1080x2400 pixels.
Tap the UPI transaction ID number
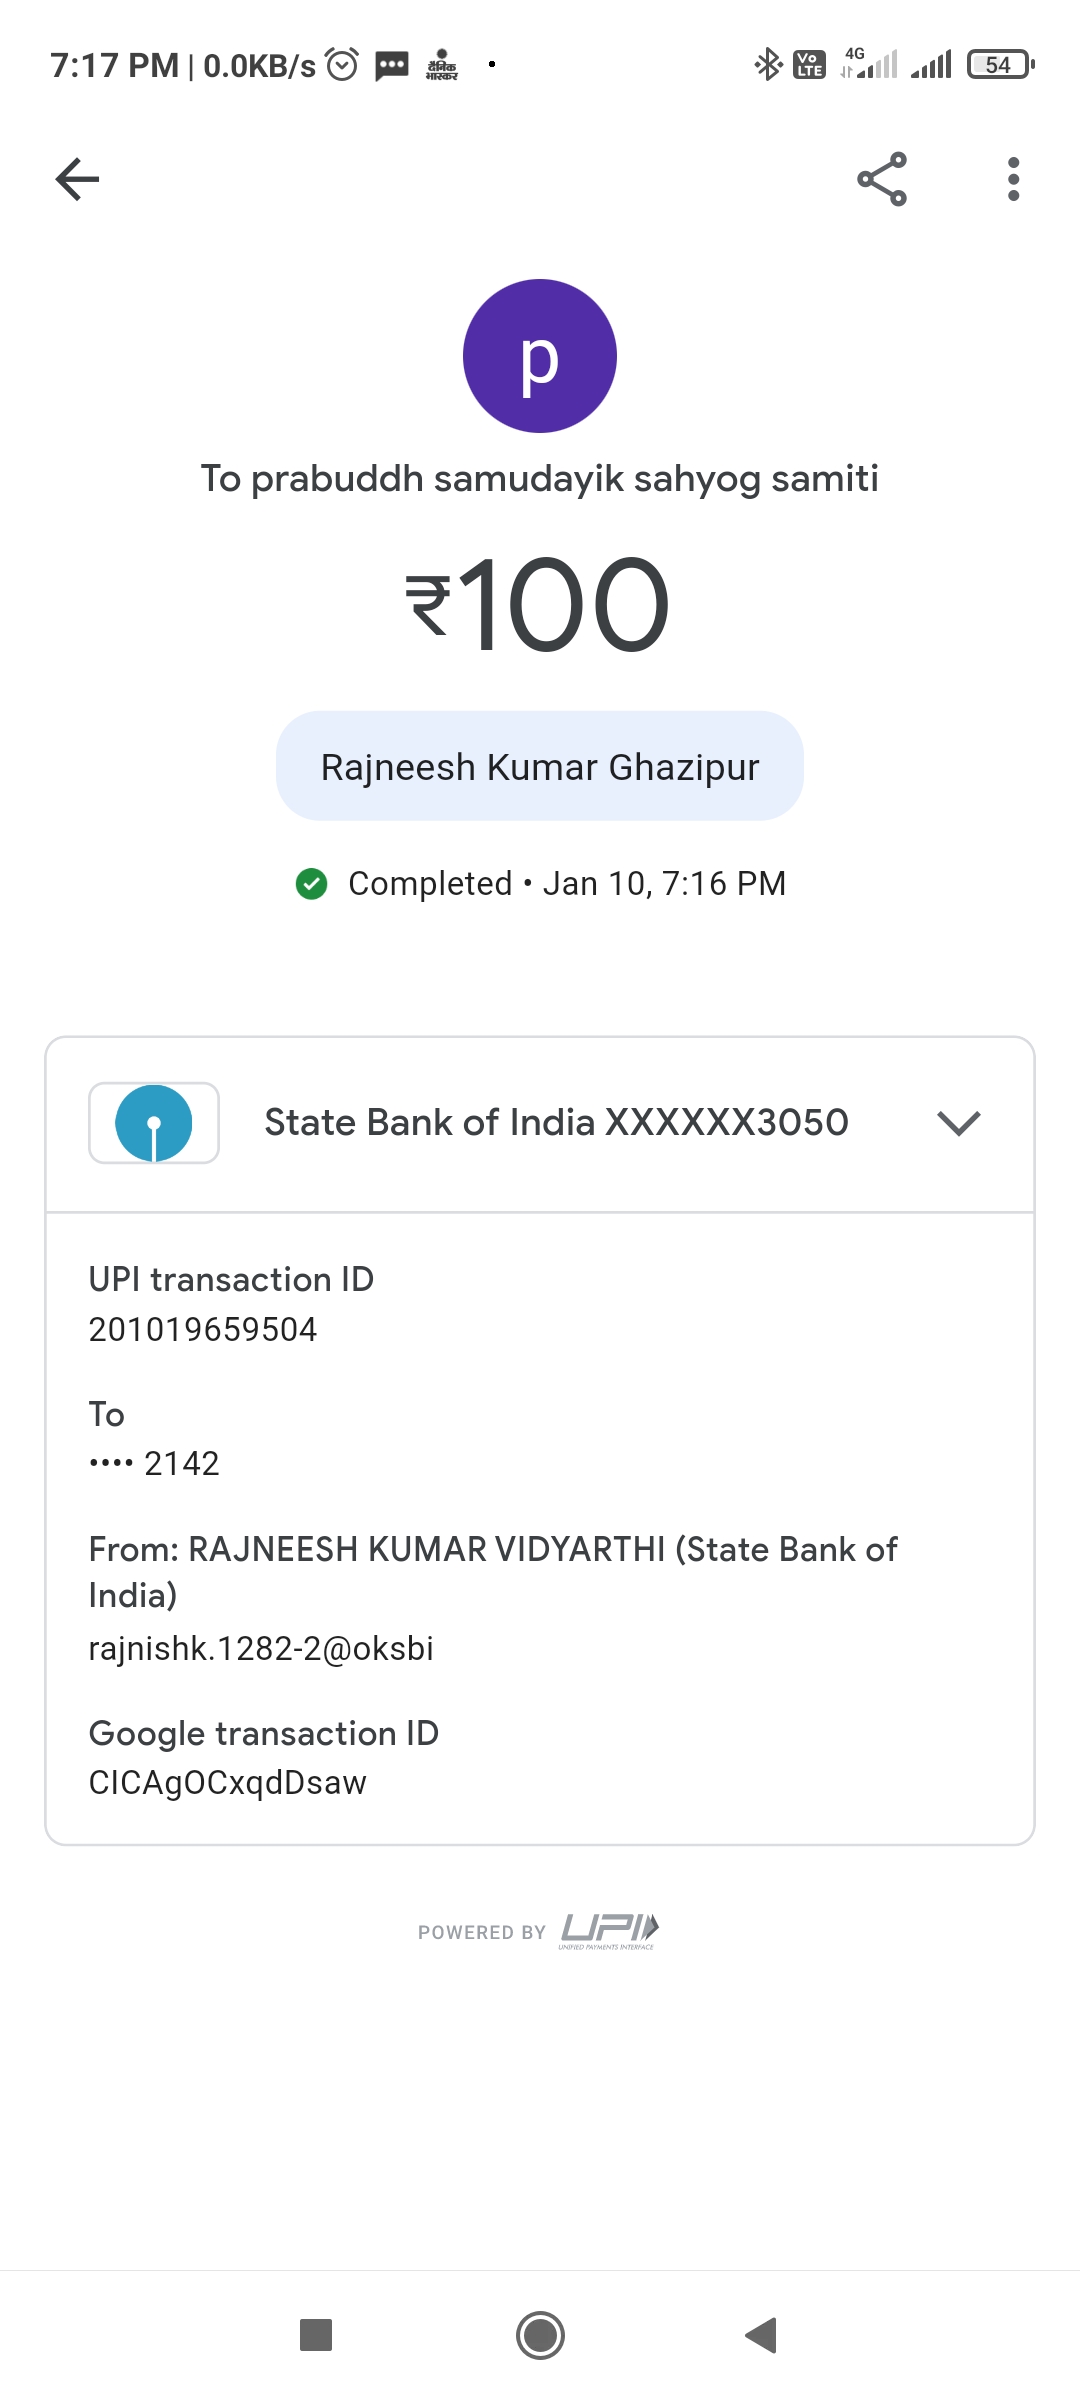pyautogui.click(x=203, y=1330)
